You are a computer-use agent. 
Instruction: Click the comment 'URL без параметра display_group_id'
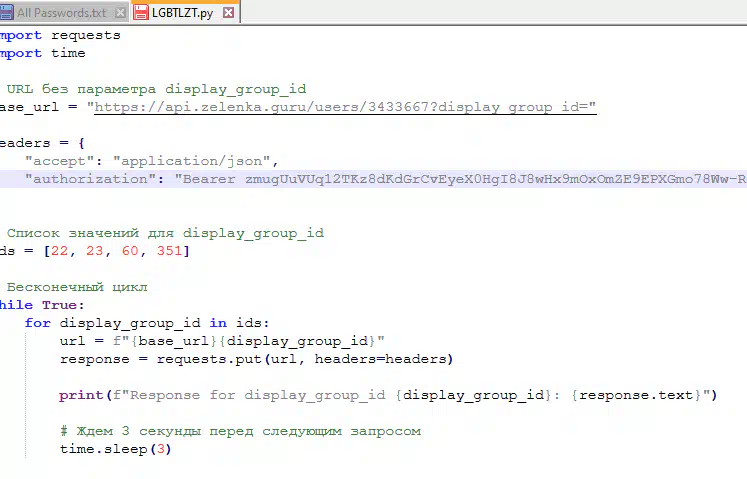(x=156, y=89)
